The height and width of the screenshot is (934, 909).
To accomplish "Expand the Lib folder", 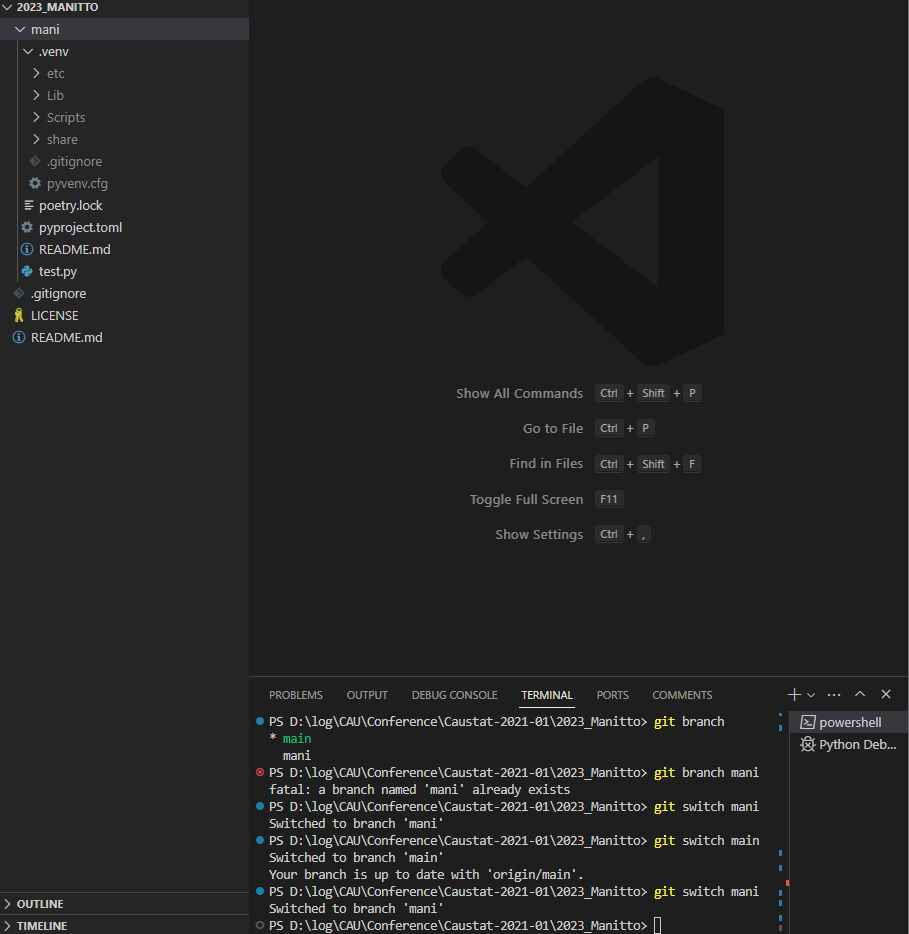I will 36,95.
